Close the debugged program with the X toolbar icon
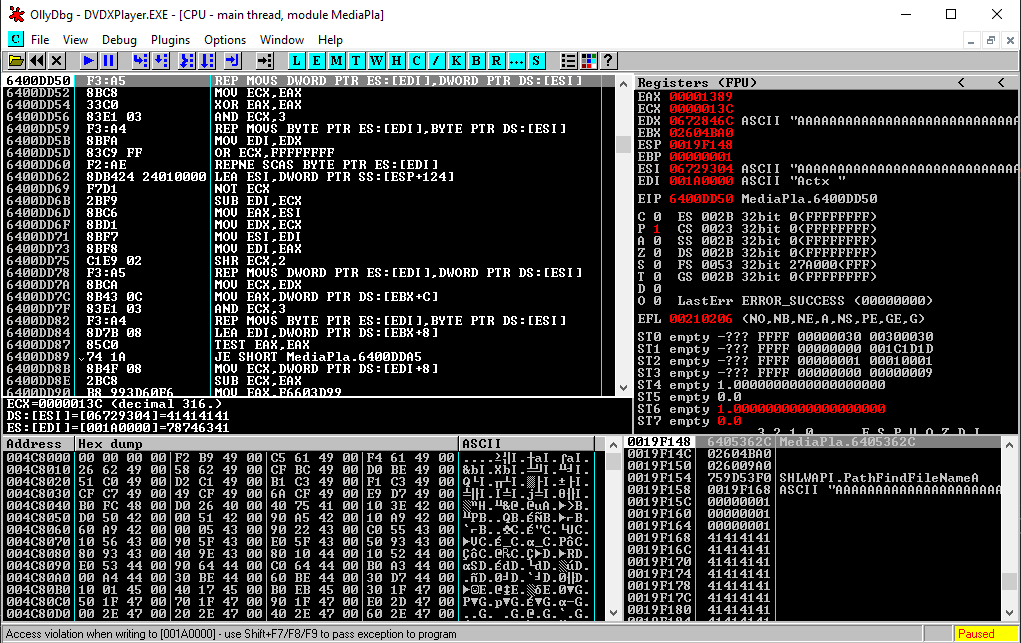 click(x=57, y=61)
